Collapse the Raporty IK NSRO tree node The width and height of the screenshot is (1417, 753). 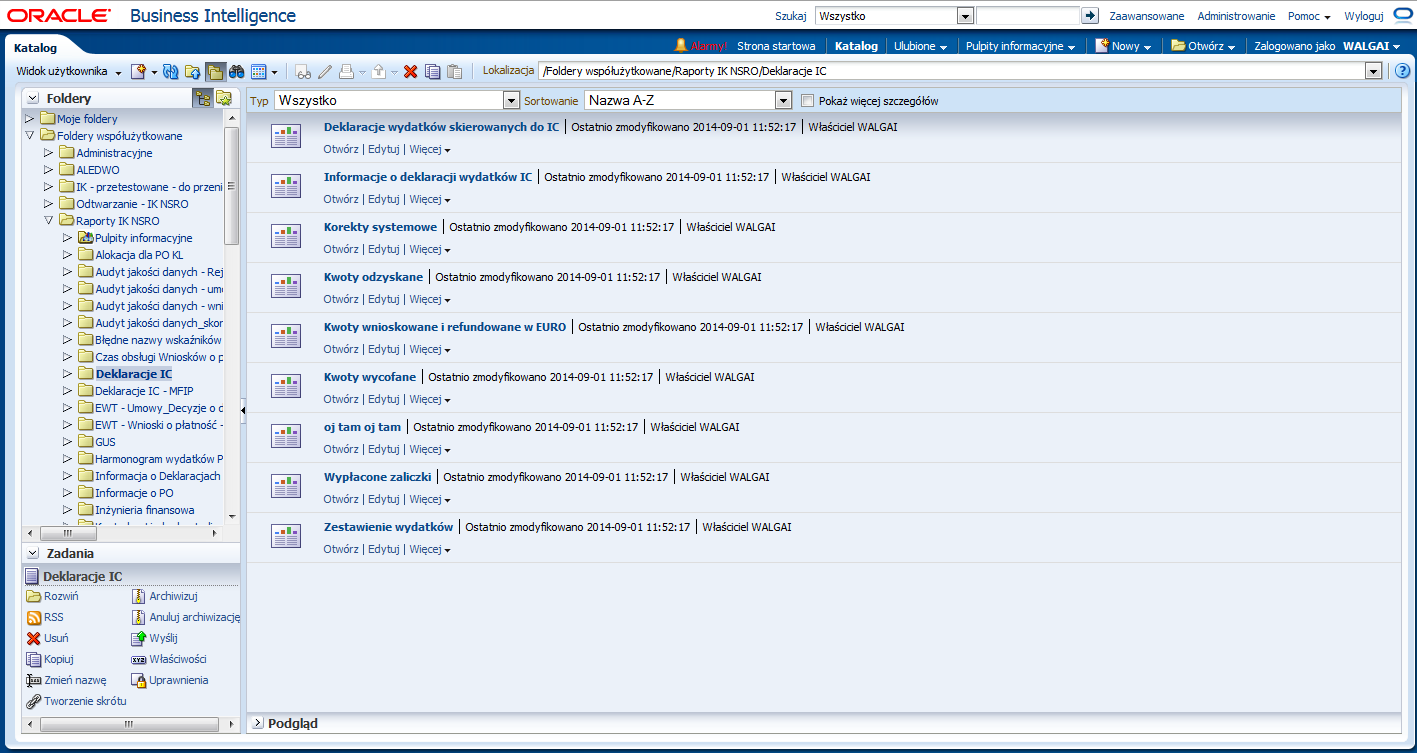(x=48, y=221)
